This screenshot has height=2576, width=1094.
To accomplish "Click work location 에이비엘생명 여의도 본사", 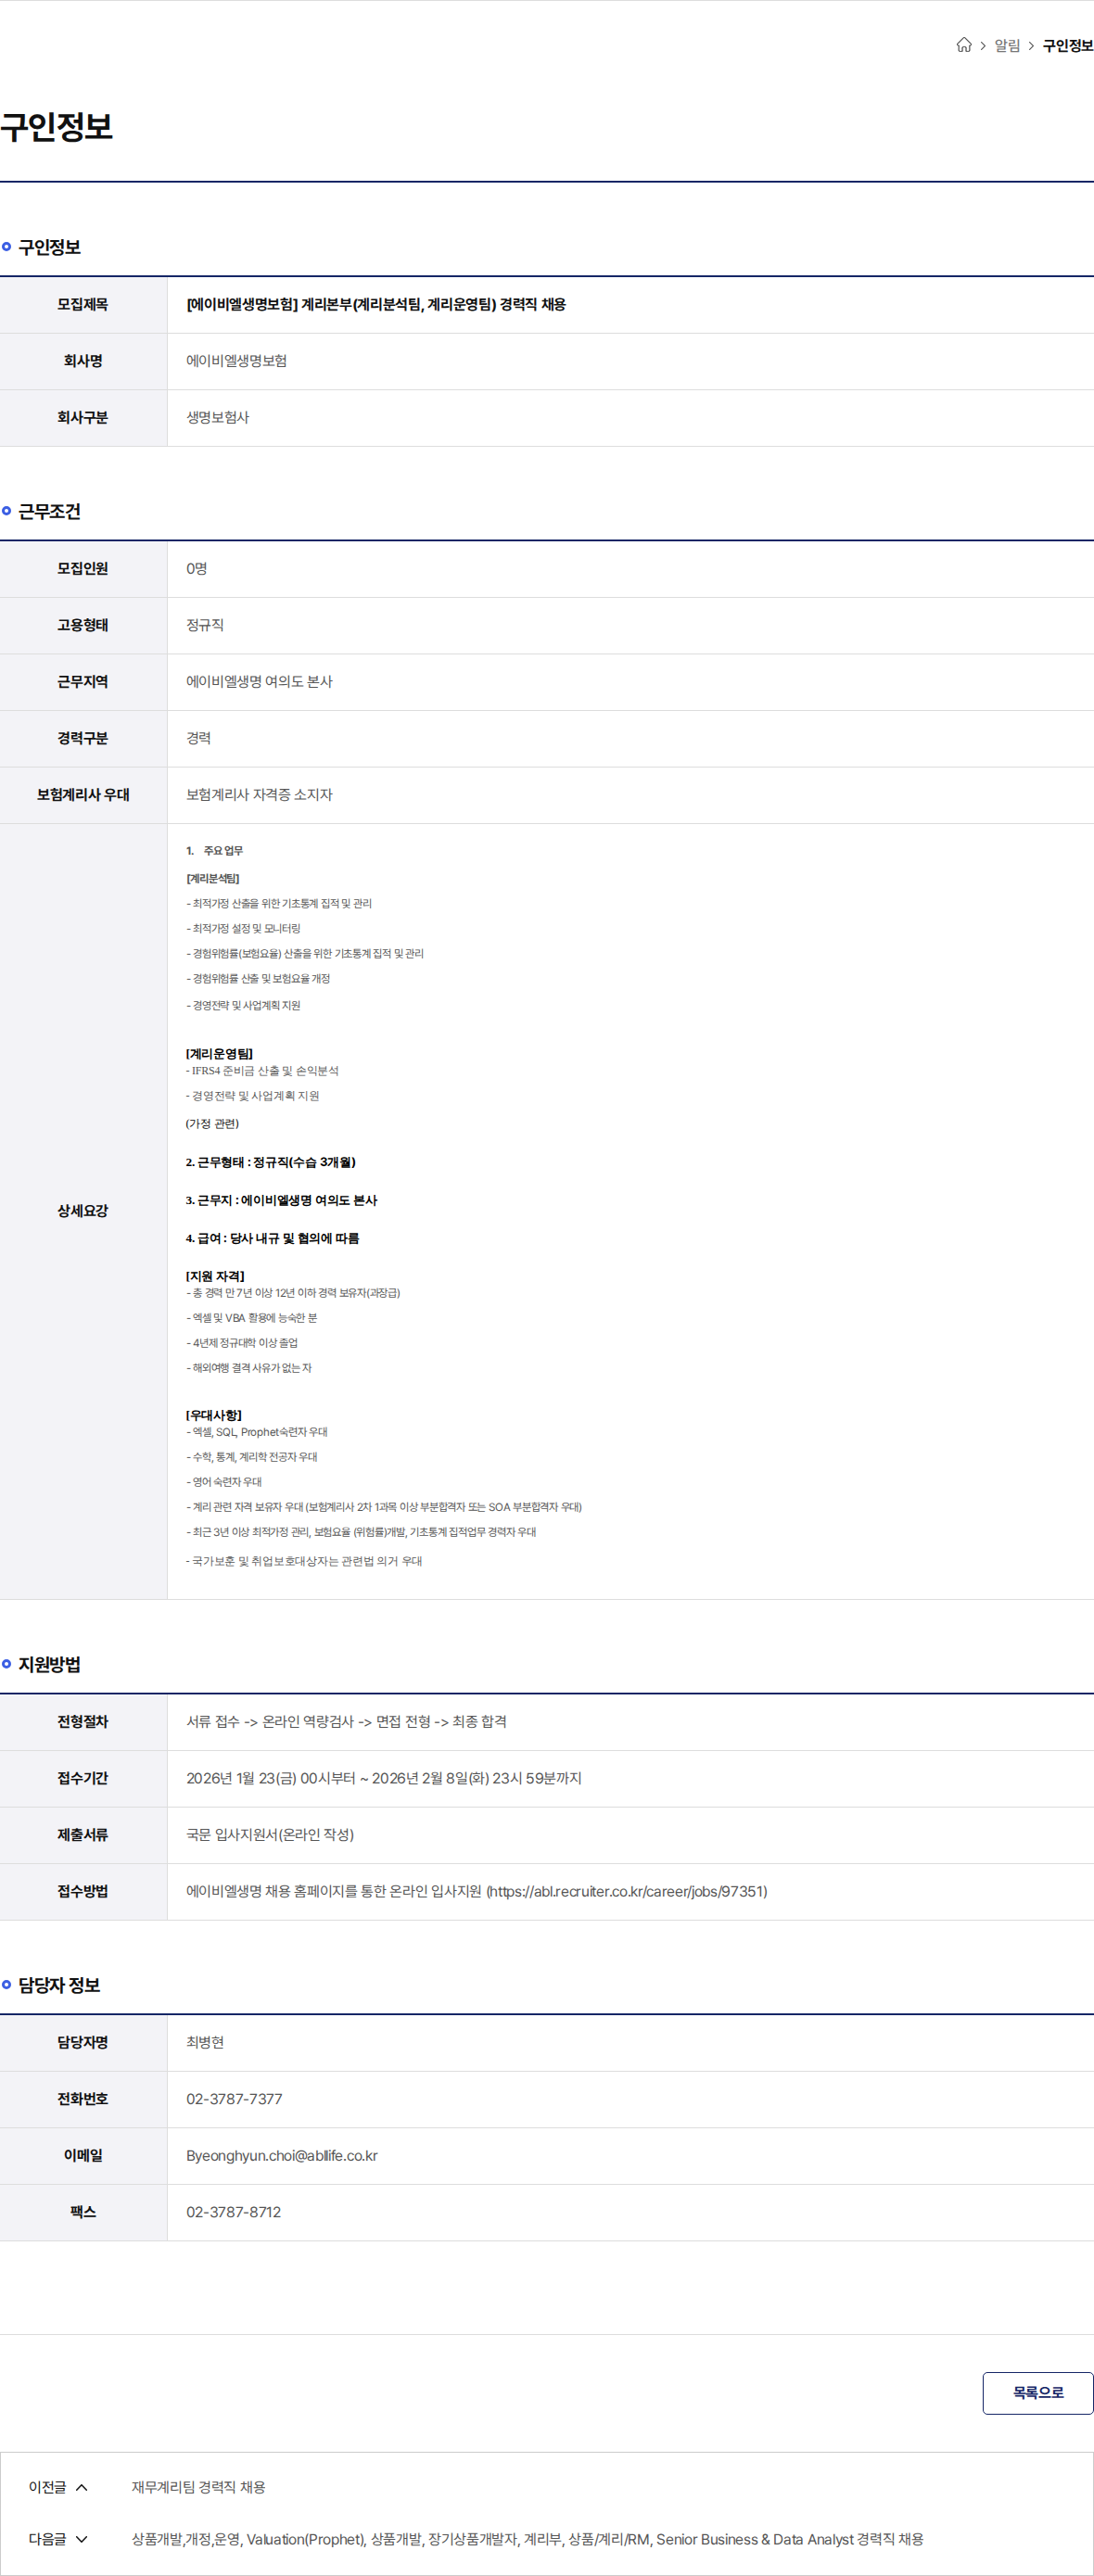I will coord(259,682).
